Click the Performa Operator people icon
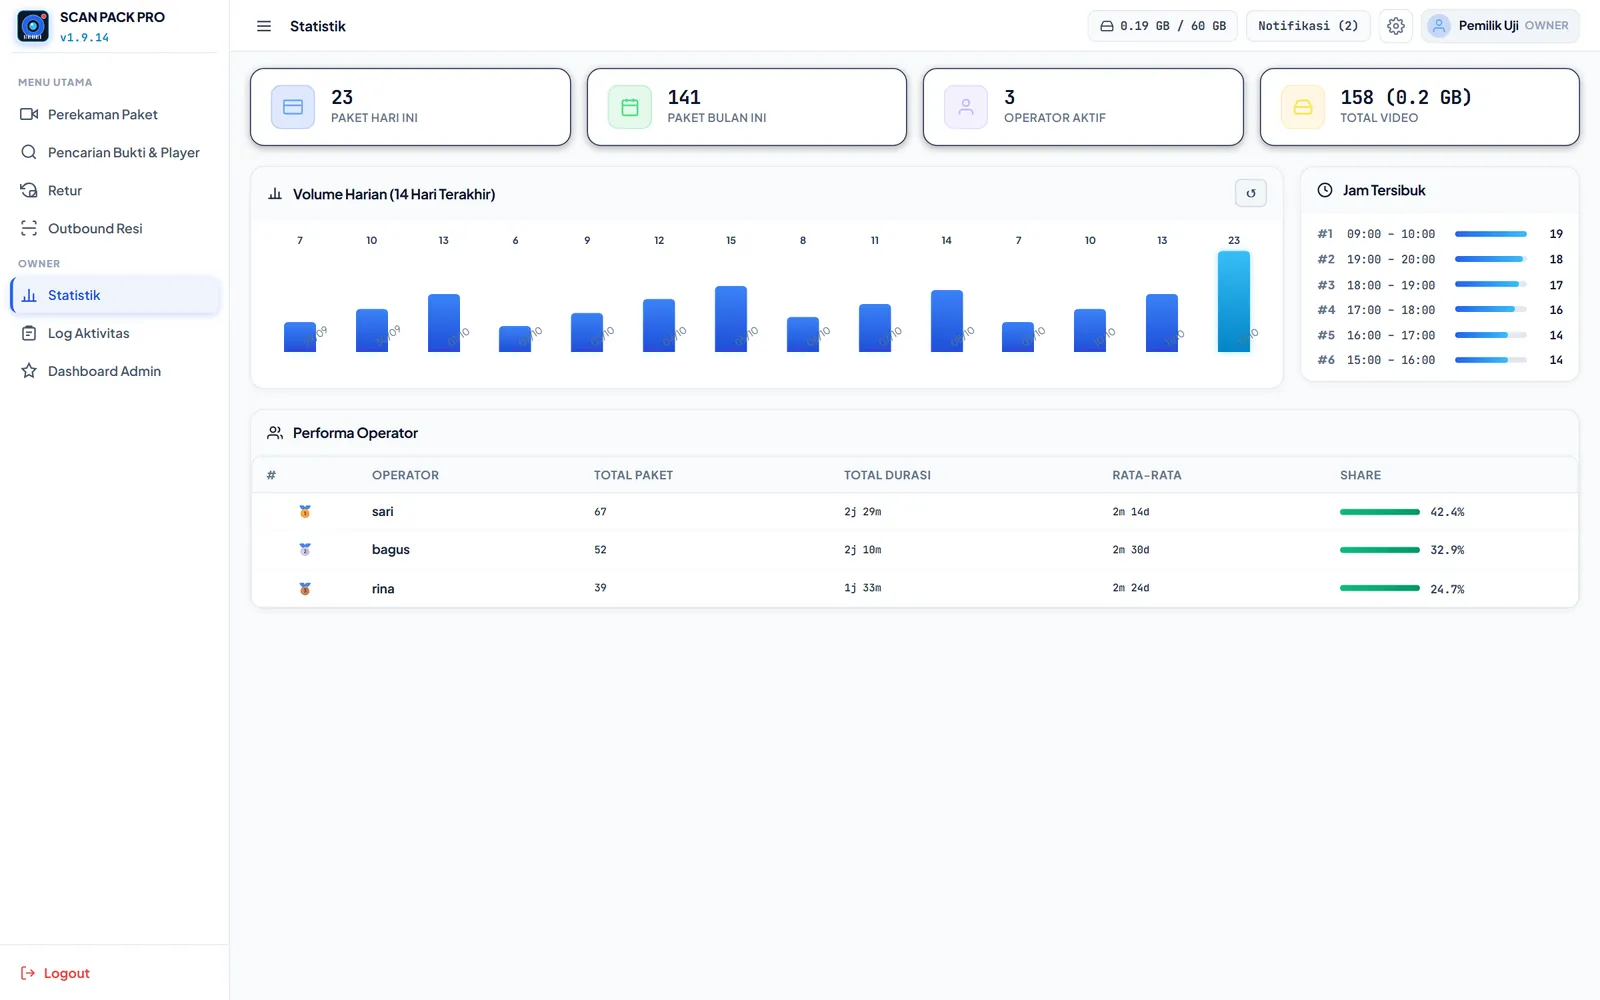This screenshot has width=1600, height=1000. (275, 433)
